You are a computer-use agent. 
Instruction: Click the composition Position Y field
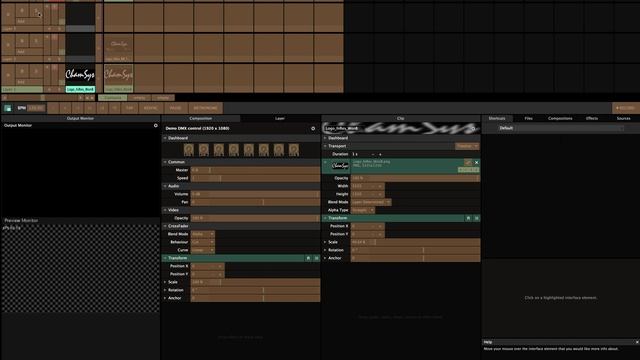click(x=207, y=274)
